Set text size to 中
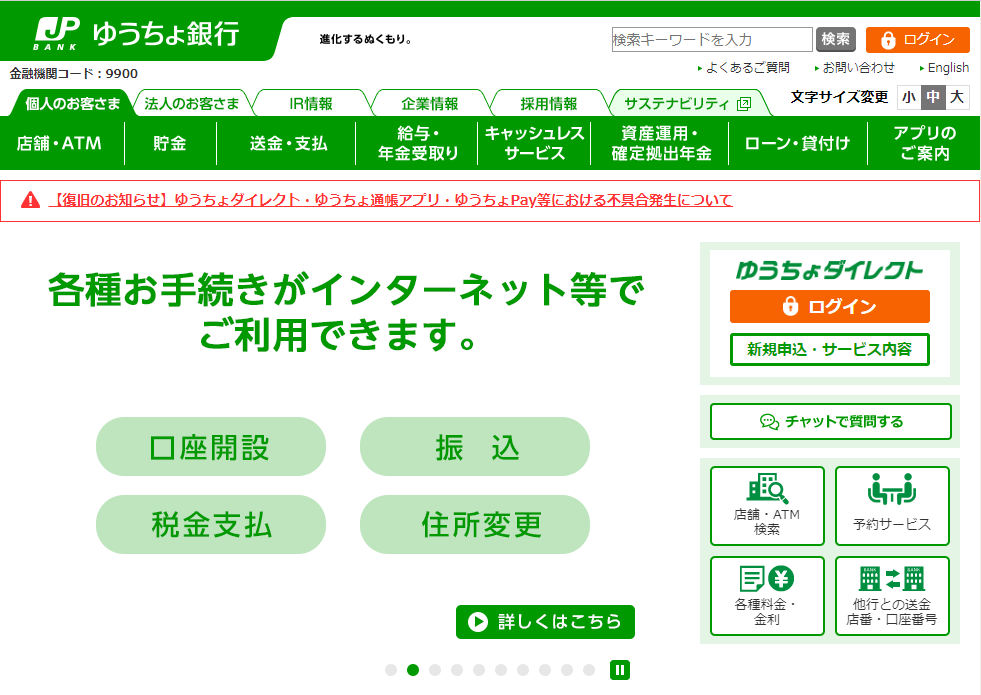This screenshot has width=981, height=695. coord(933,97)
